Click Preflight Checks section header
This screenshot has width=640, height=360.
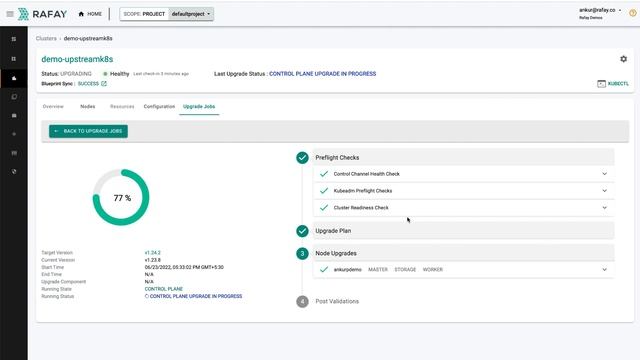point(463,158)
